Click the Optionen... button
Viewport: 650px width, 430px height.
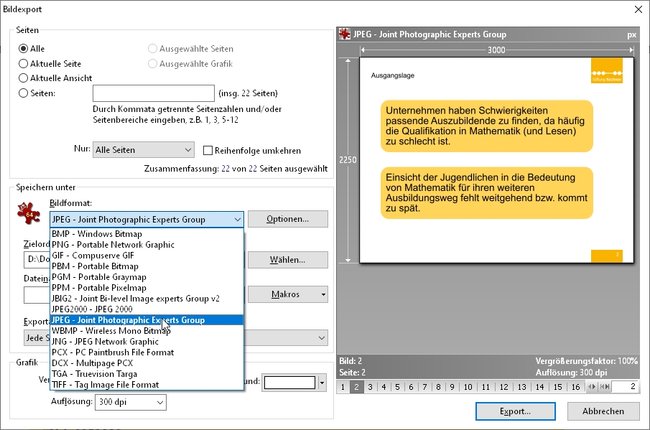(x=288, y=219)
